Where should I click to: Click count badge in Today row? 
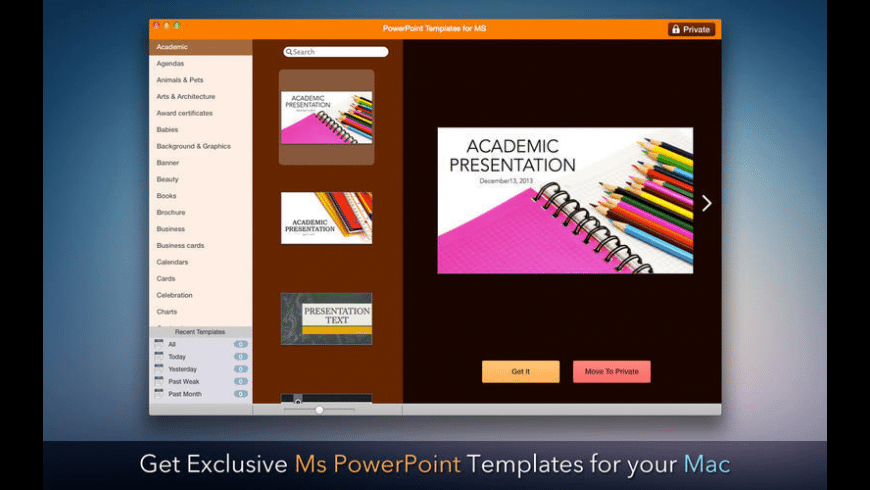240,357
